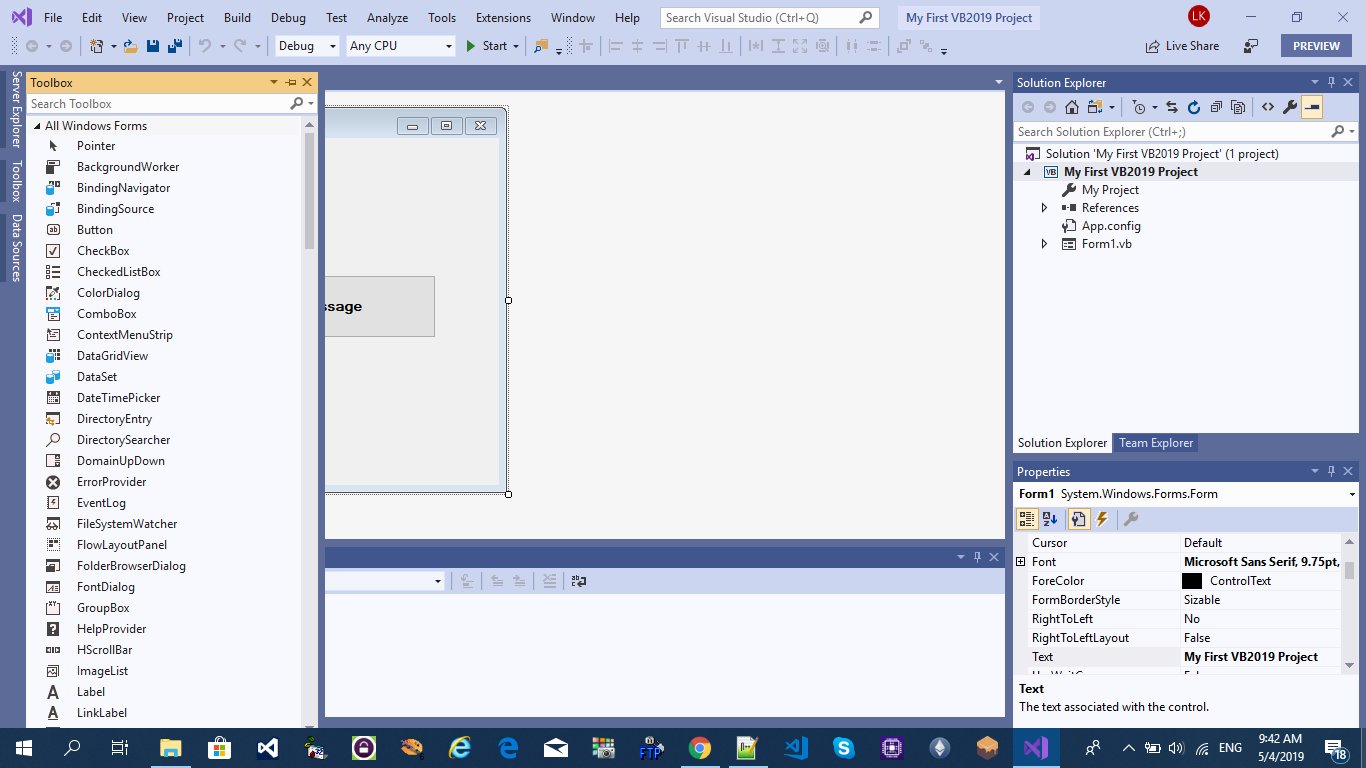This screenshot has width=1366, height=768.
Task: Click the Show All Files icon
Action: (1238, 107)
